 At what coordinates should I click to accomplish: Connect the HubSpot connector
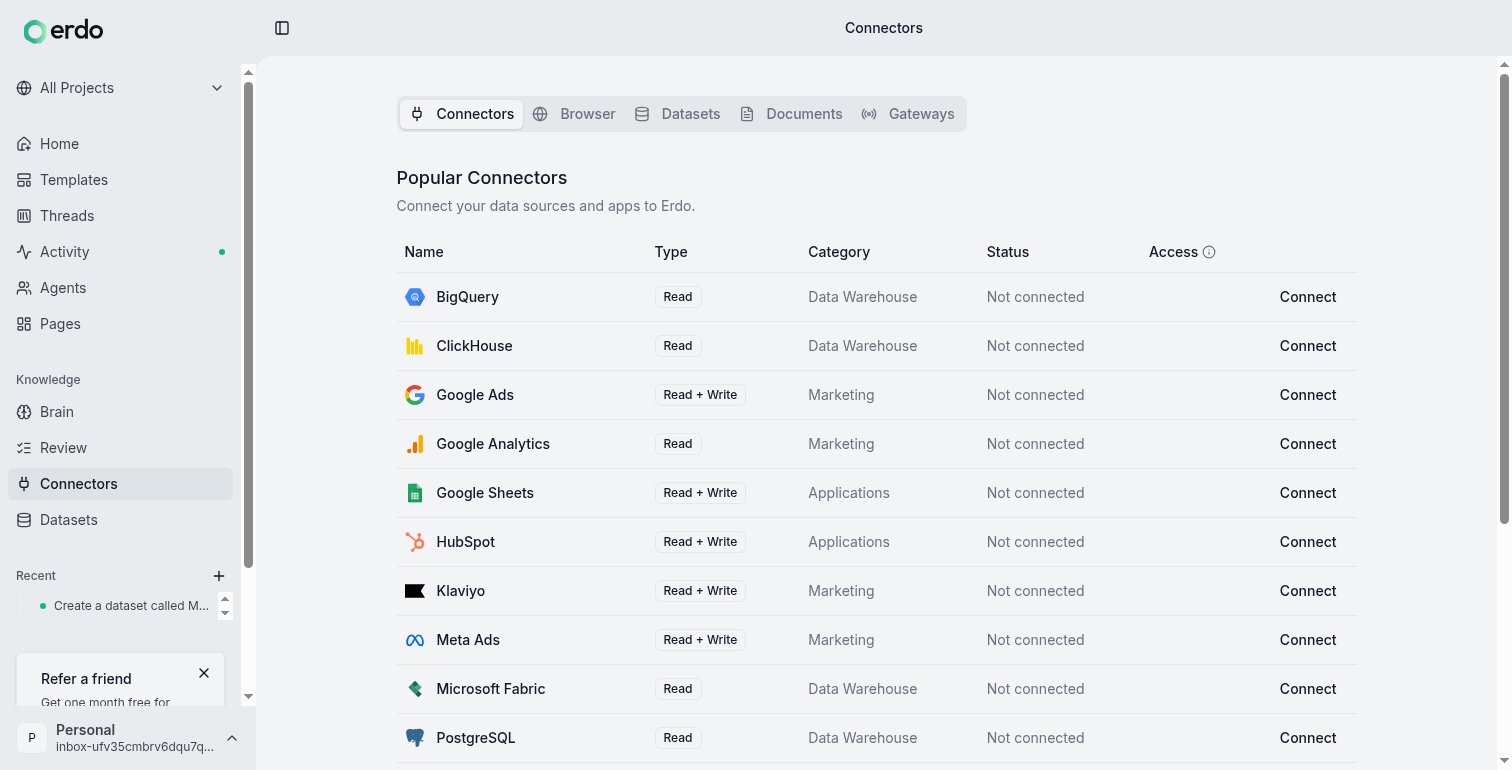[x=1308, y=542]
